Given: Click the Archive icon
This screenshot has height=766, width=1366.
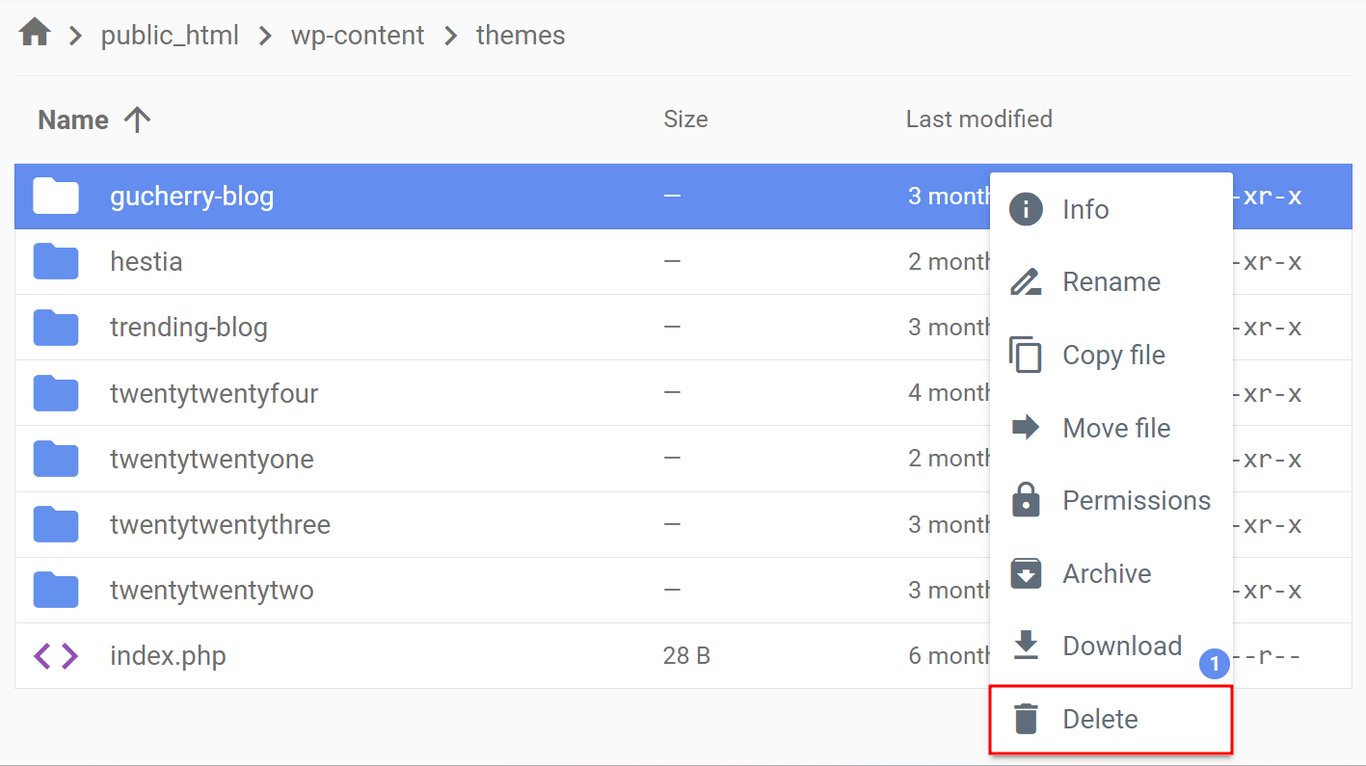Looking at the screenshot, I should click(1025, 573).
